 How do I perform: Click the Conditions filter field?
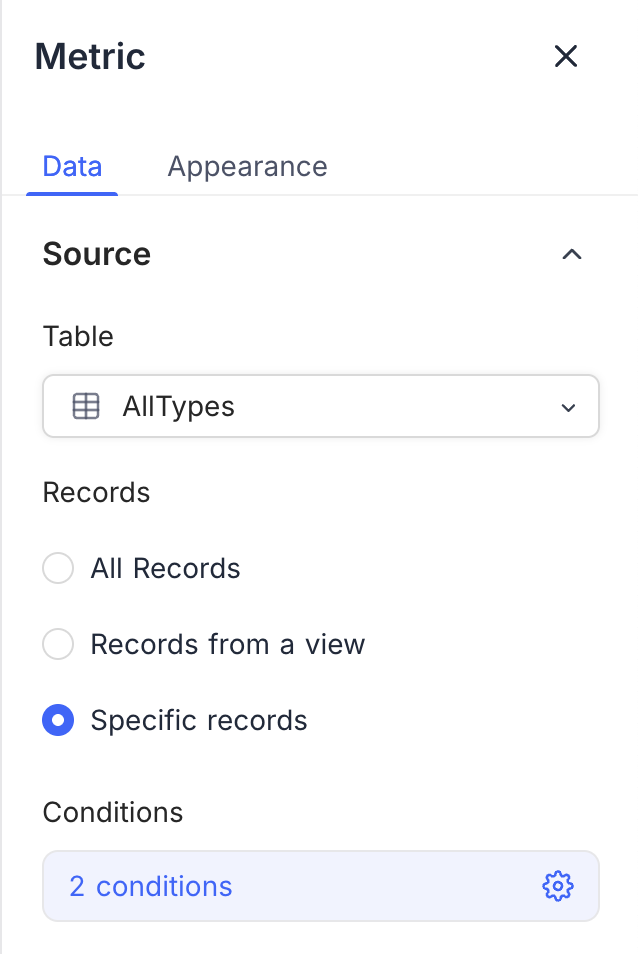320,886
